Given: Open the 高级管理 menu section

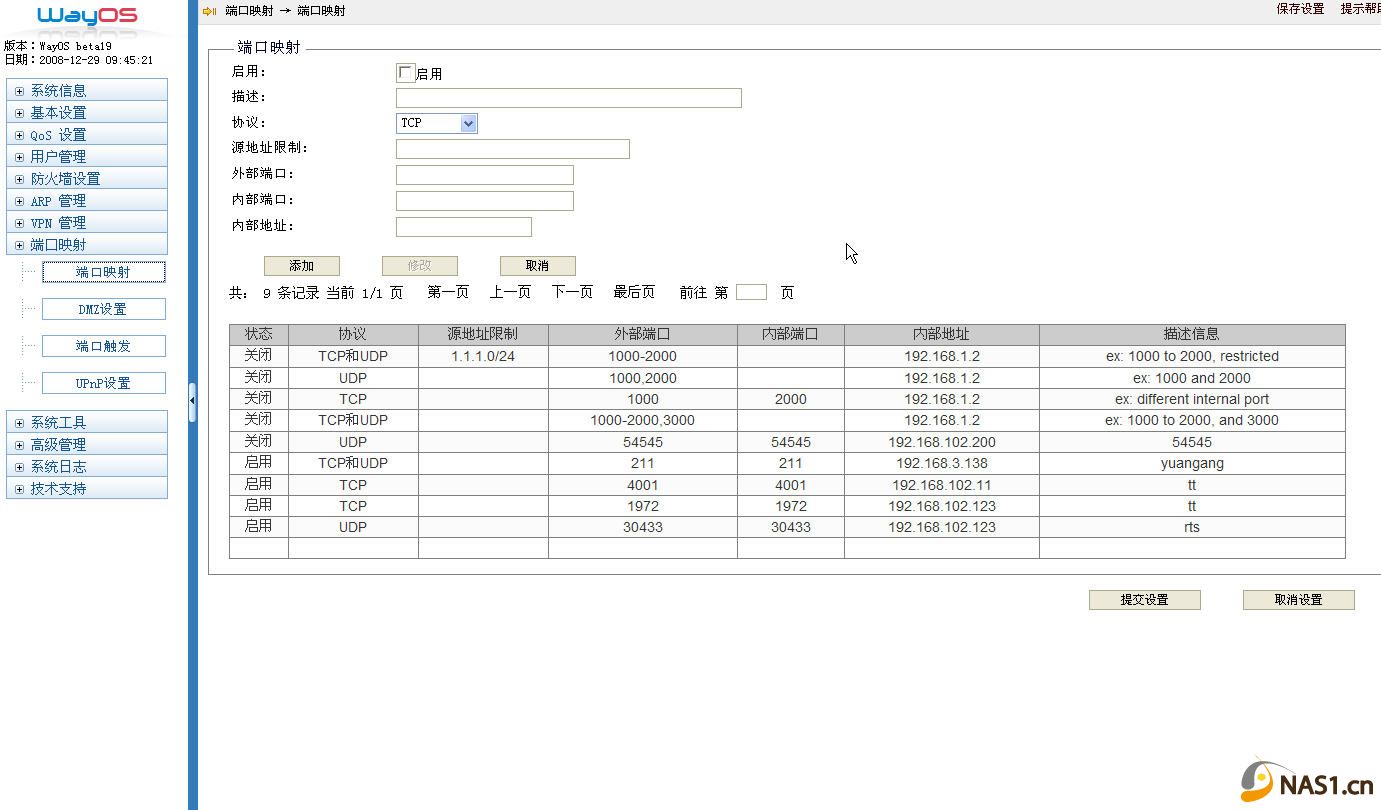Looking at the screenshot, I should click(87, 444).
